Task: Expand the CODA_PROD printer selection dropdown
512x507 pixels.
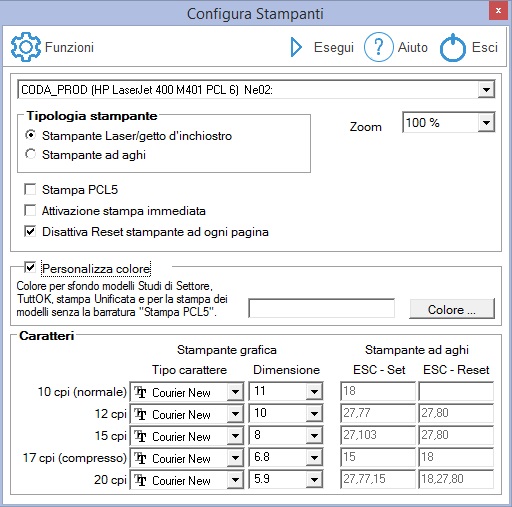Action: [x=486, y=89]
